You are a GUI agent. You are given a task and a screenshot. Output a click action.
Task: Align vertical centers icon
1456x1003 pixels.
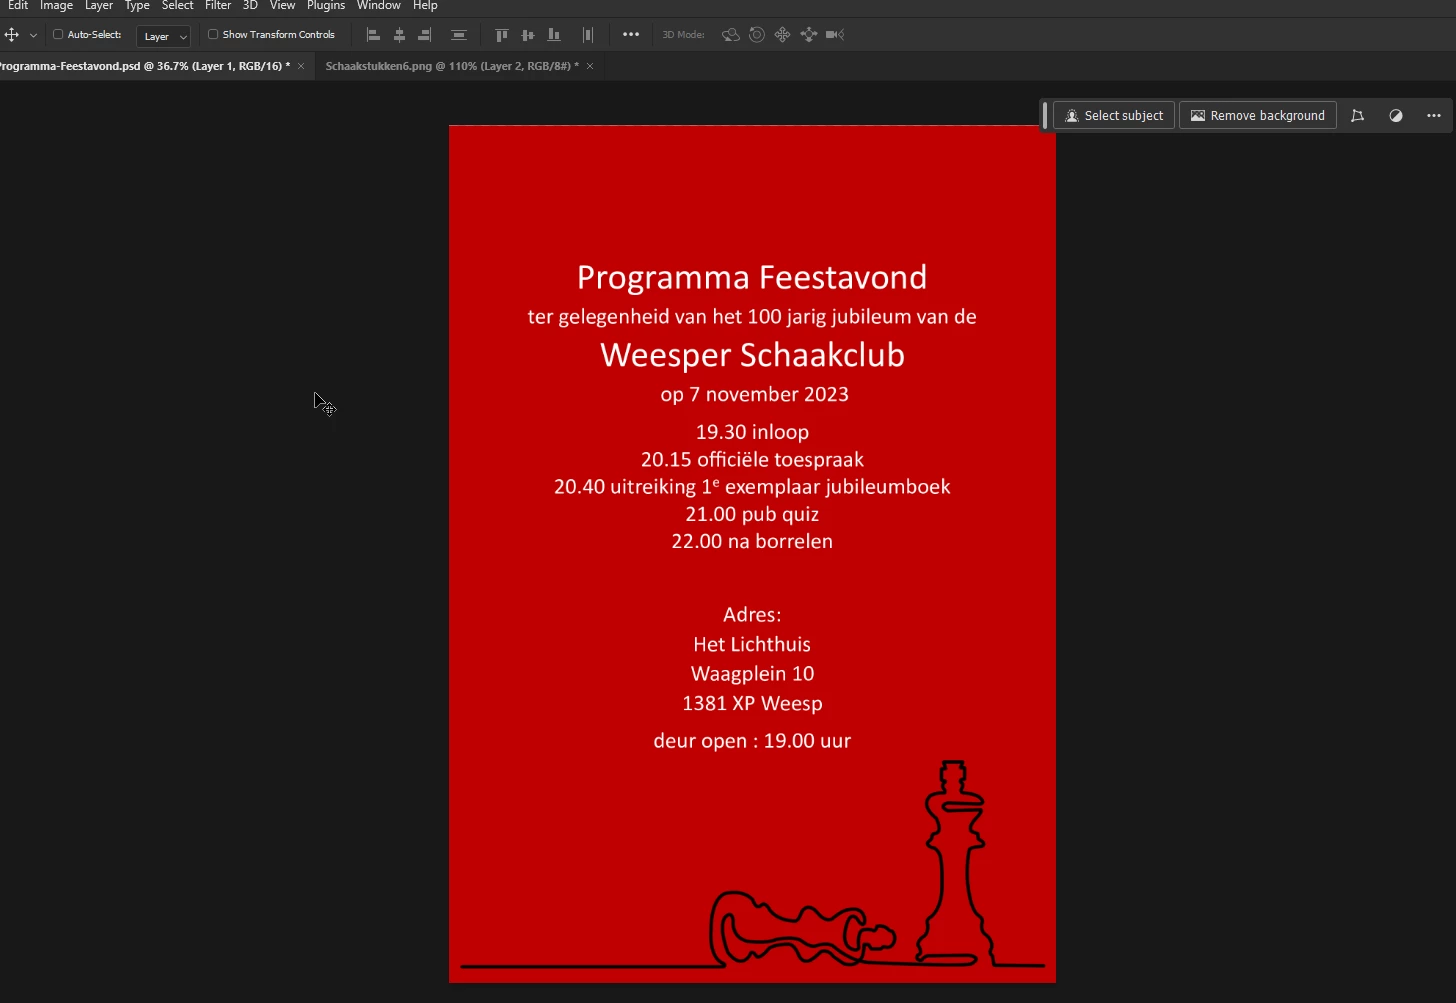click(528, 35)
